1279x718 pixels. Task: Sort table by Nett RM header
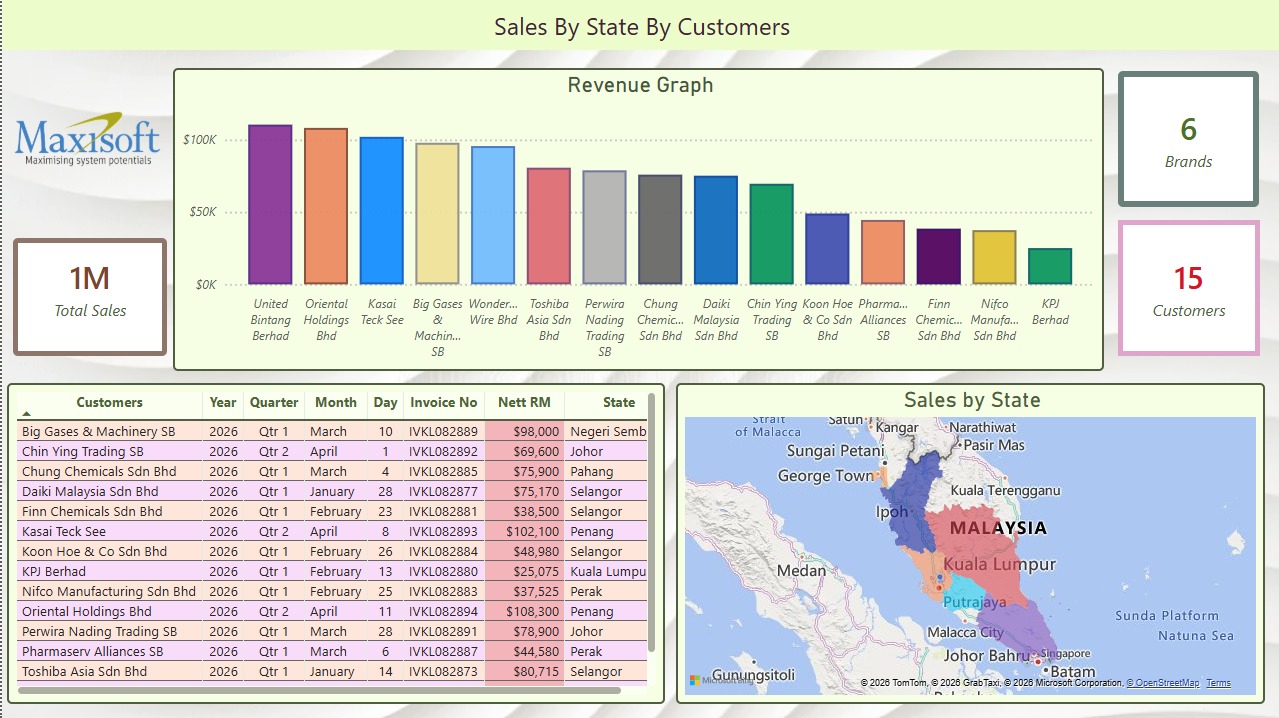click(525, 402)
